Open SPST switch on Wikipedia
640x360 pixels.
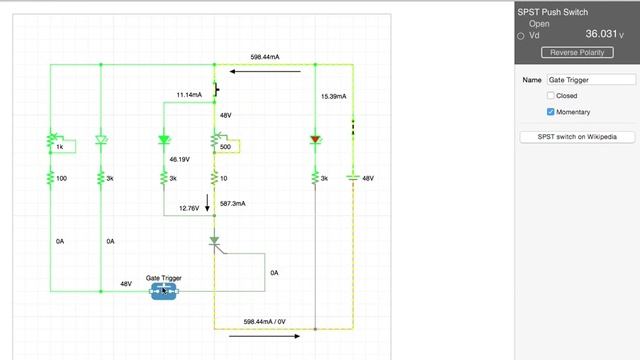[577, 137]
